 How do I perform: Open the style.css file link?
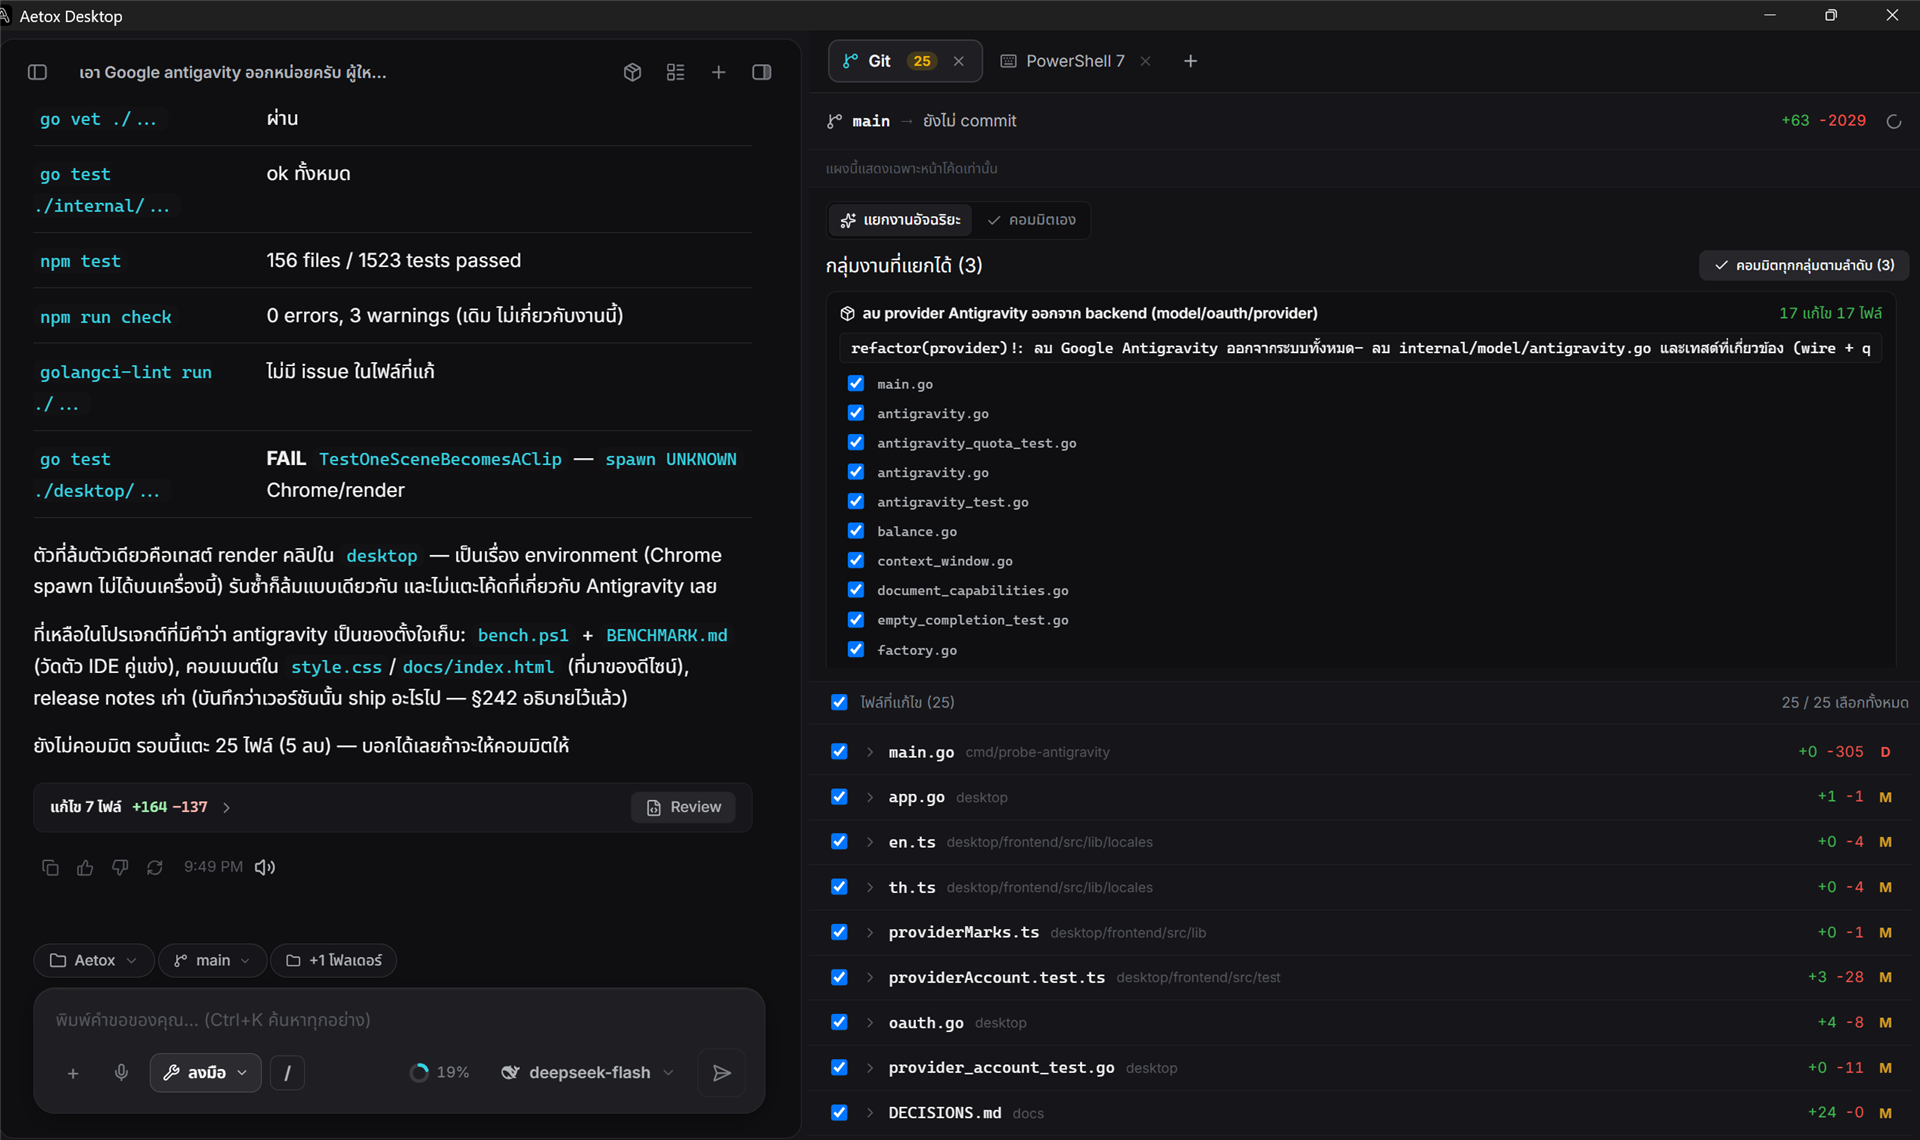tap(336, 667)
